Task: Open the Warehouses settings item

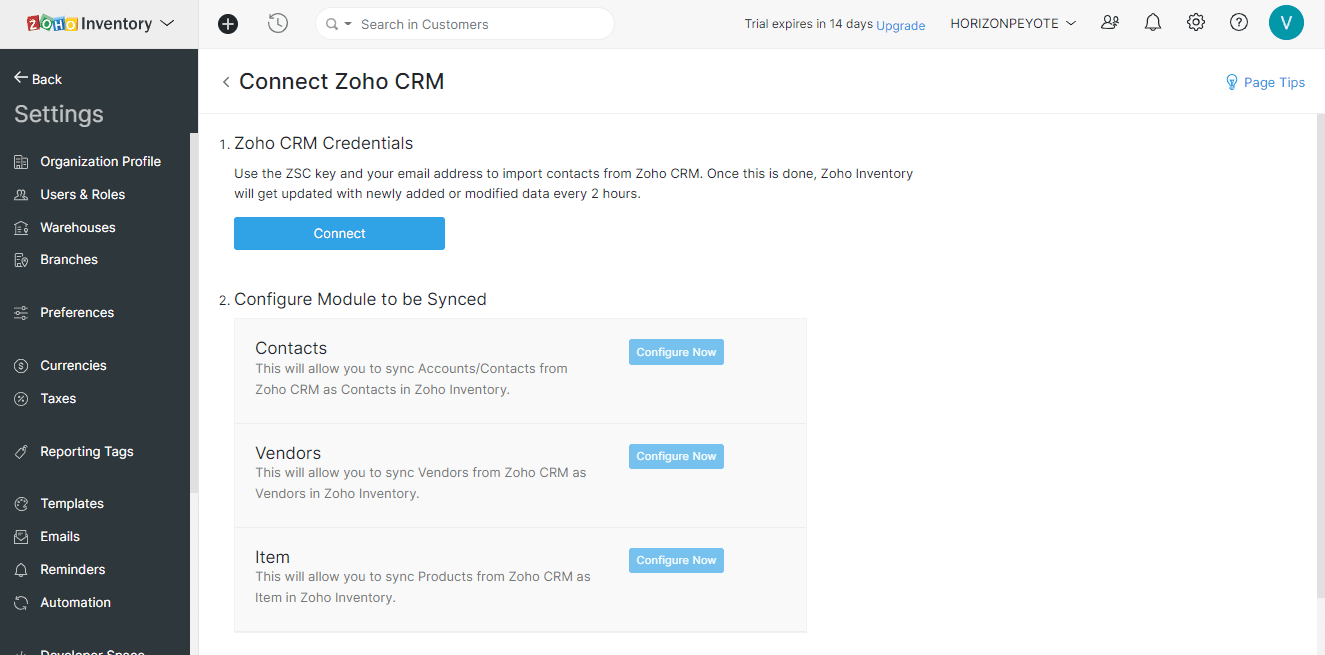Action: point(78,228)
